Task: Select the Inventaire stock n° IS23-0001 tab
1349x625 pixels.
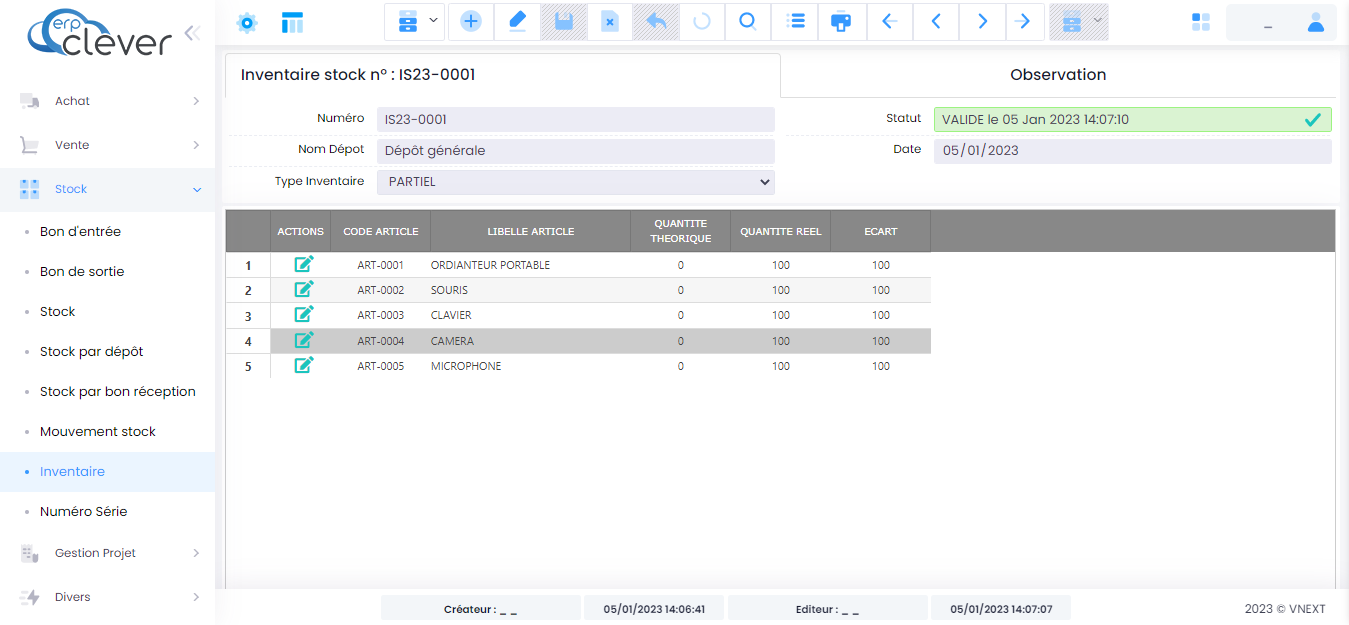Action: click(502, 75)
